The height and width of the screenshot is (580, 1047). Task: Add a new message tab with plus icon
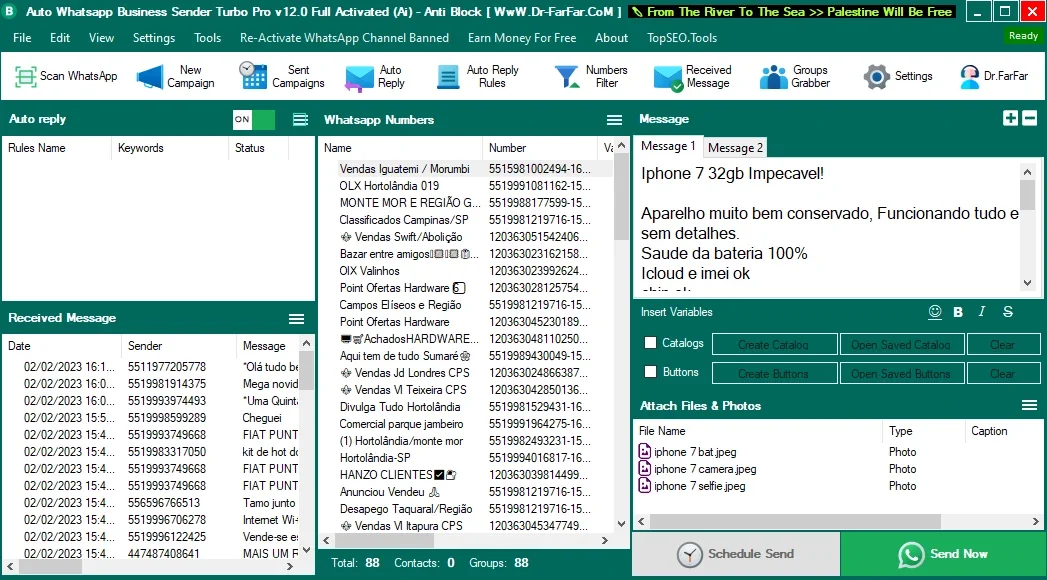[x=1010, y=118]
